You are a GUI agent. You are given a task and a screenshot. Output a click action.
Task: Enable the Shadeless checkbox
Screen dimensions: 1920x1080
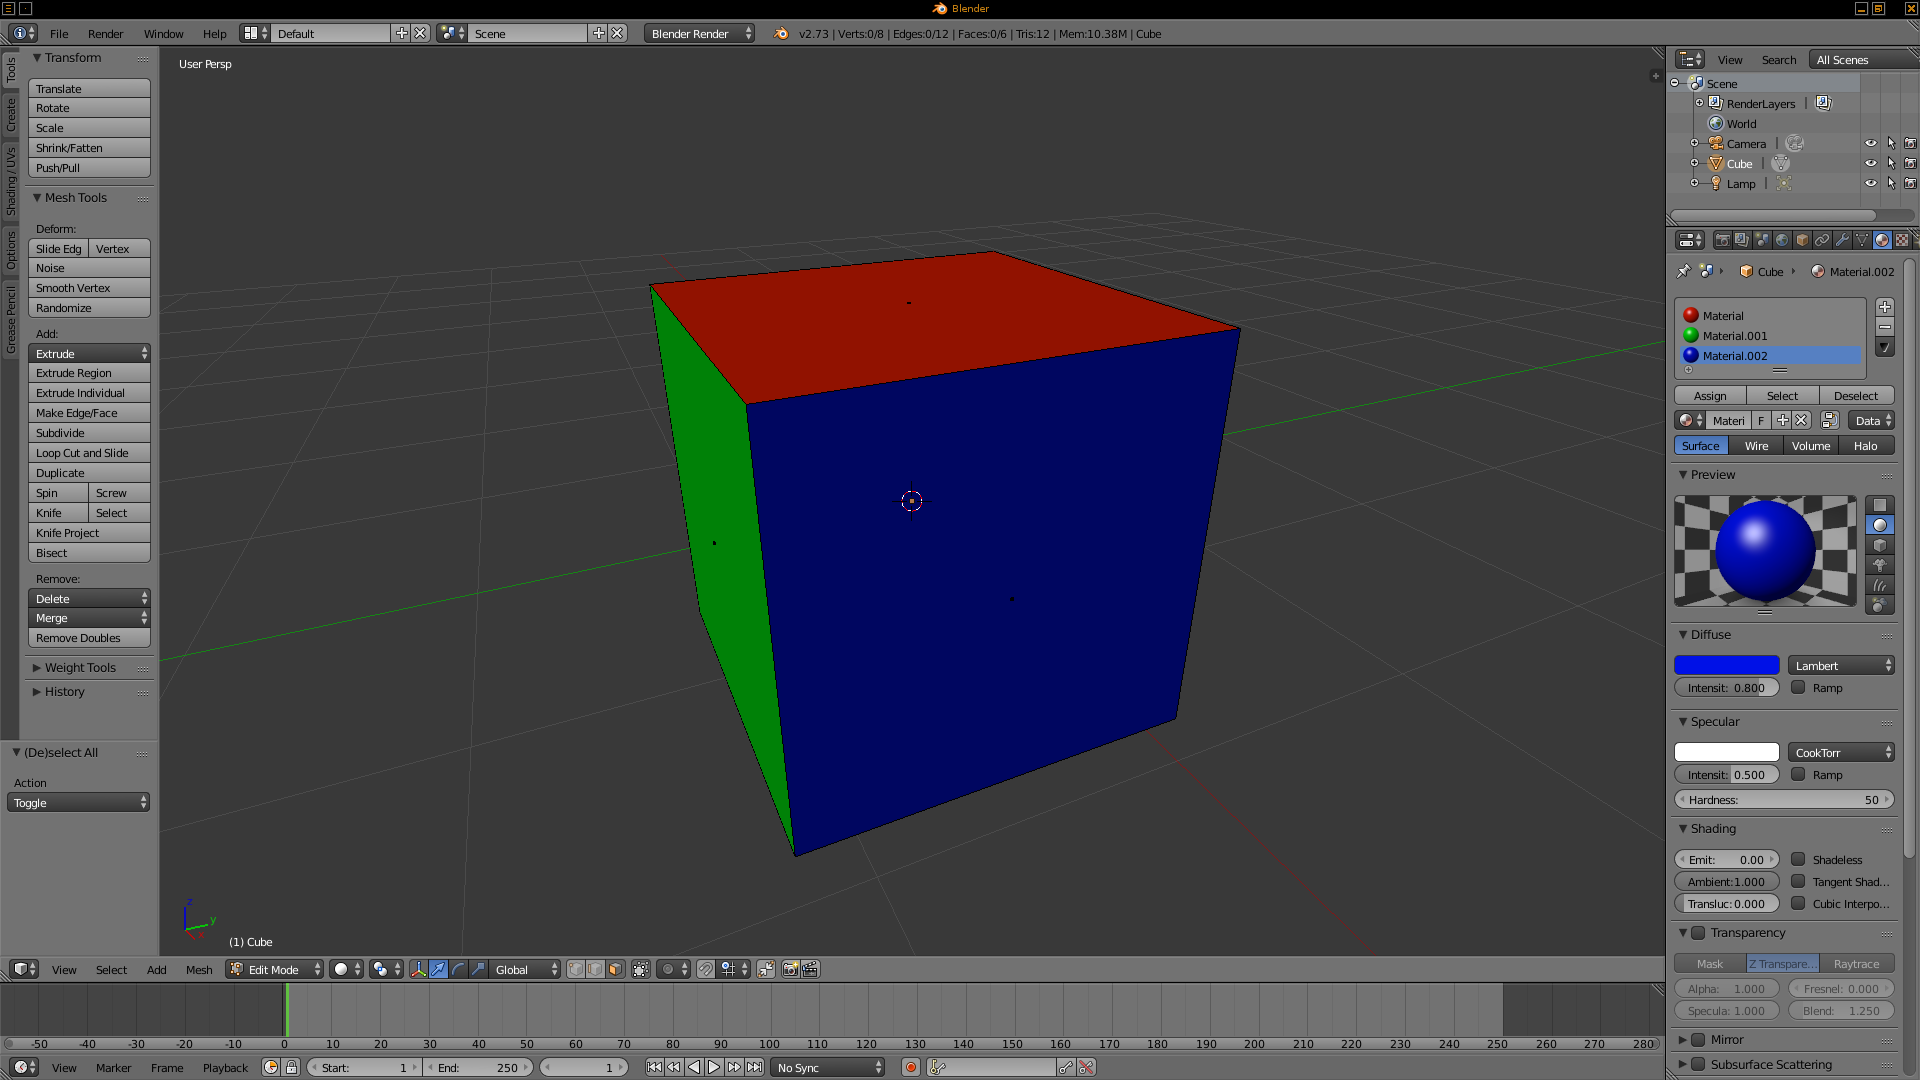coord(1798,859)
